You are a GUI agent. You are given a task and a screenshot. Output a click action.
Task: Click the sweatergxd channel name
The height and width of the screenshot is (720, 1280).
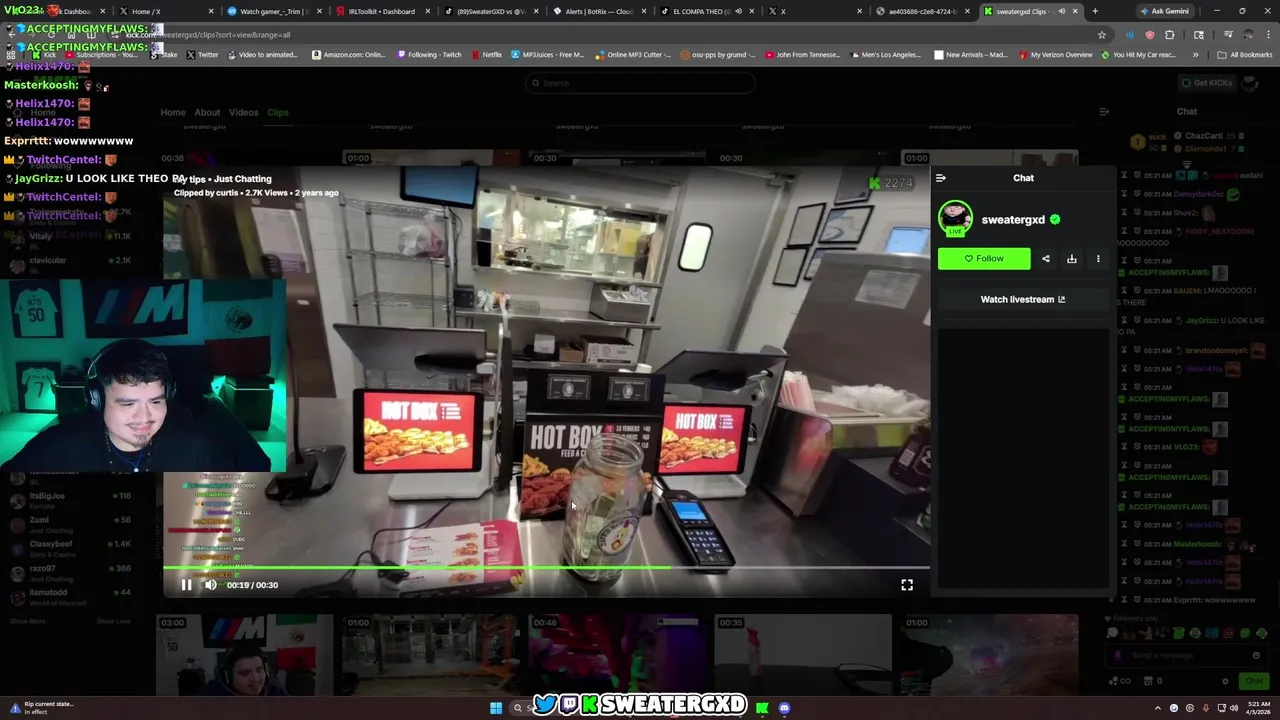1013,220
